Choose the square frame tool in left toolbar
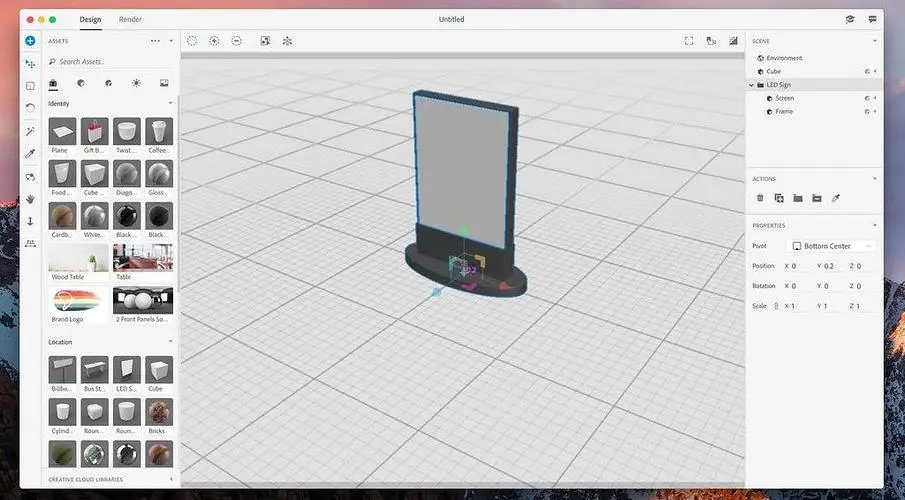This screenshot has height=500, width=905. (30, 86)
